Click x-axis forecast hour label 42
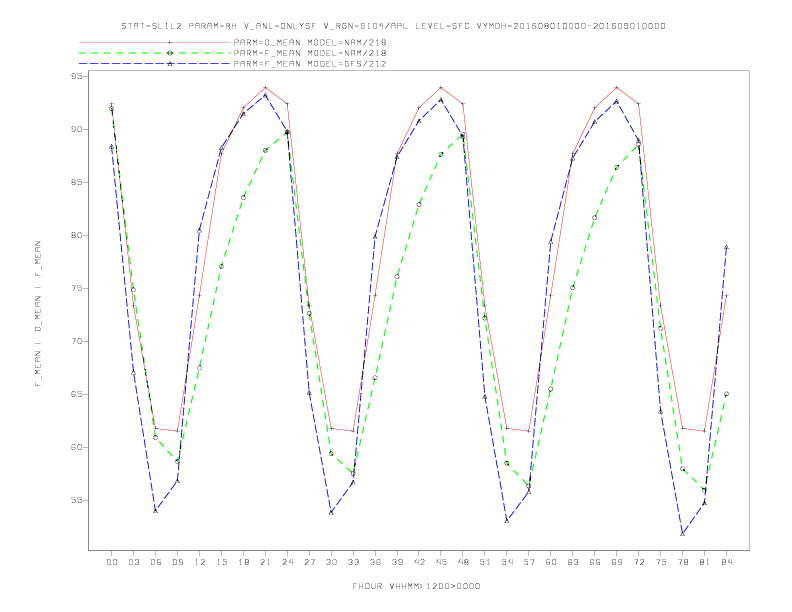The image size is (792, 612). pos(419,562)
